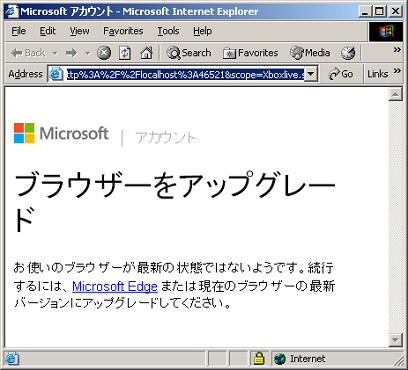
Task: Expand the Links bar overflow chevron
Action: [397, 71]
